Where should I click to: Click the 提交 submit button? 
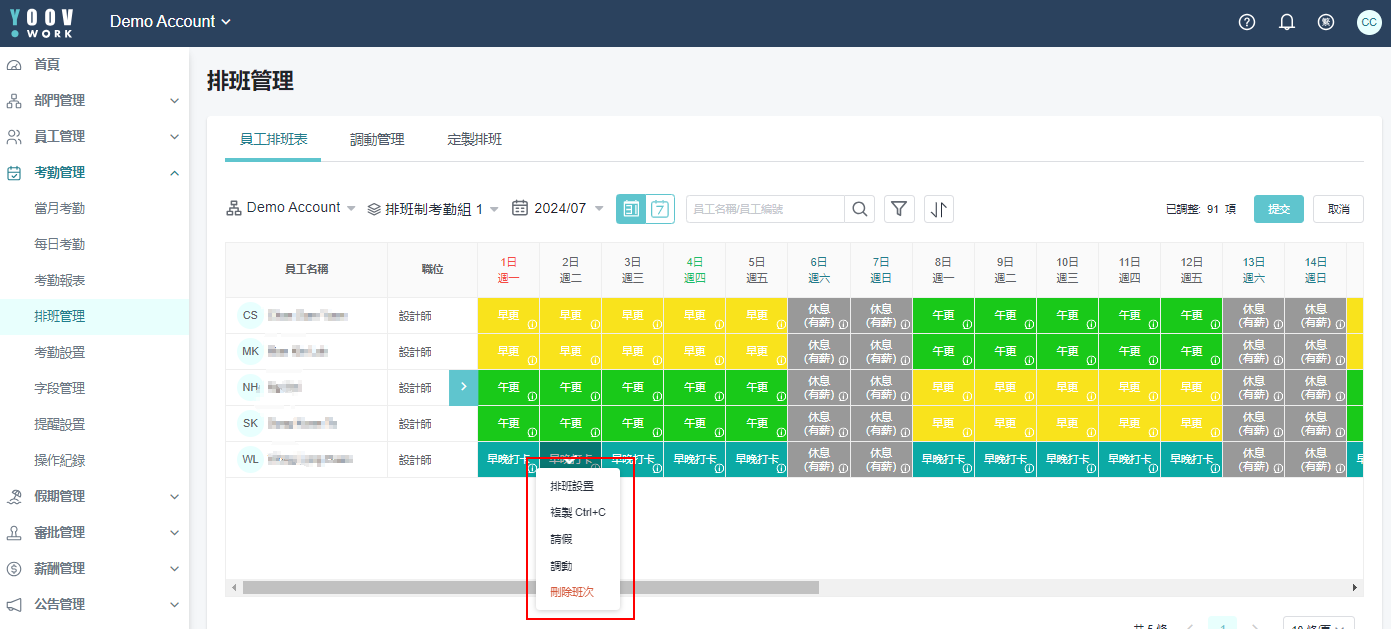click(x=1278, y=209)
